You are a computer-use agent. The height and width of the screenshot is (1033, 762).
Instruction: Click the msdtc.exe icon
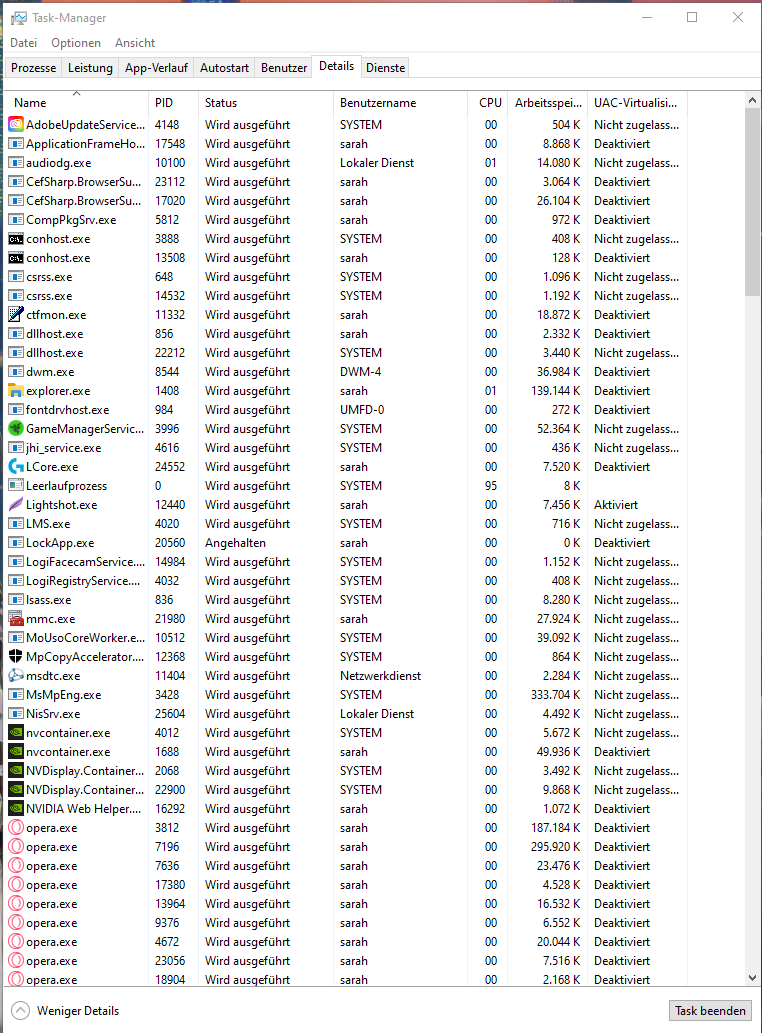click(16, 676)
